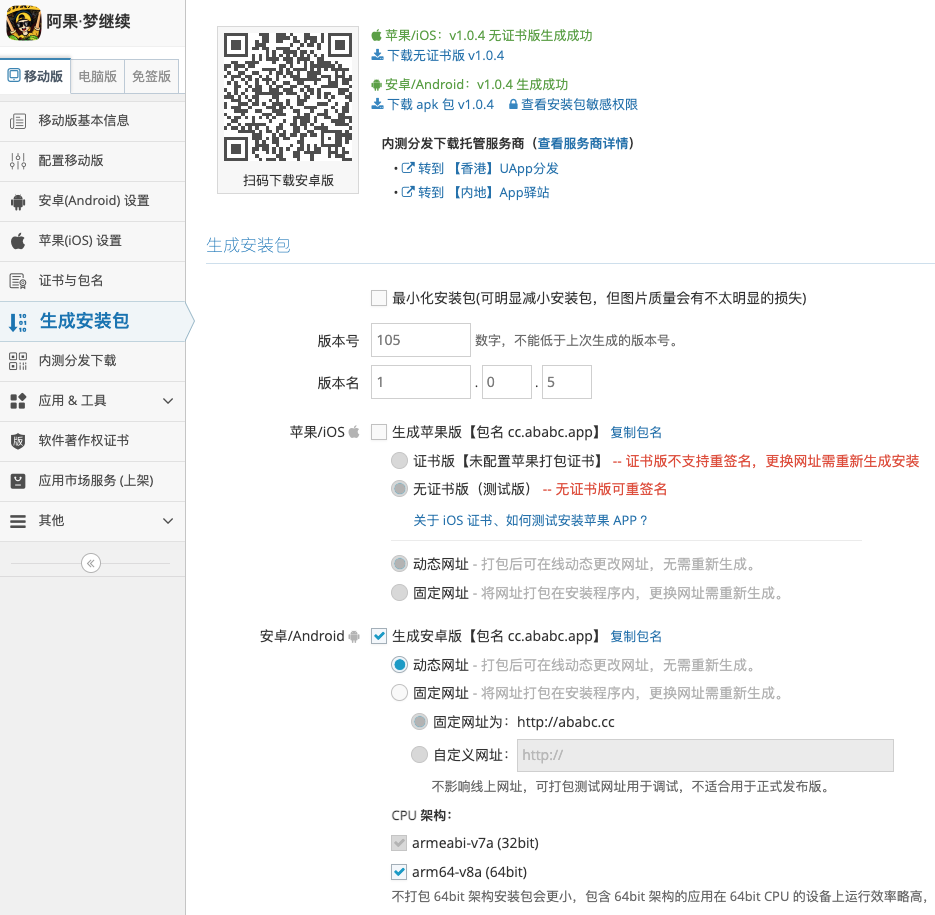Click the 配置移动版 sliders icon
This screenshot has height=915, width=935.
coord(18,161)
